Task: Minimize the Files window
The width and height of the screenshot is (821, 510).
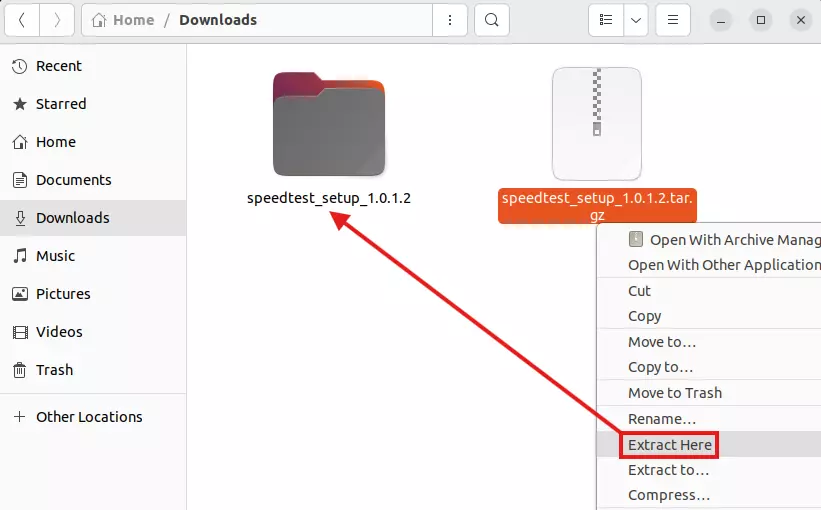Action: click(721, 20)
